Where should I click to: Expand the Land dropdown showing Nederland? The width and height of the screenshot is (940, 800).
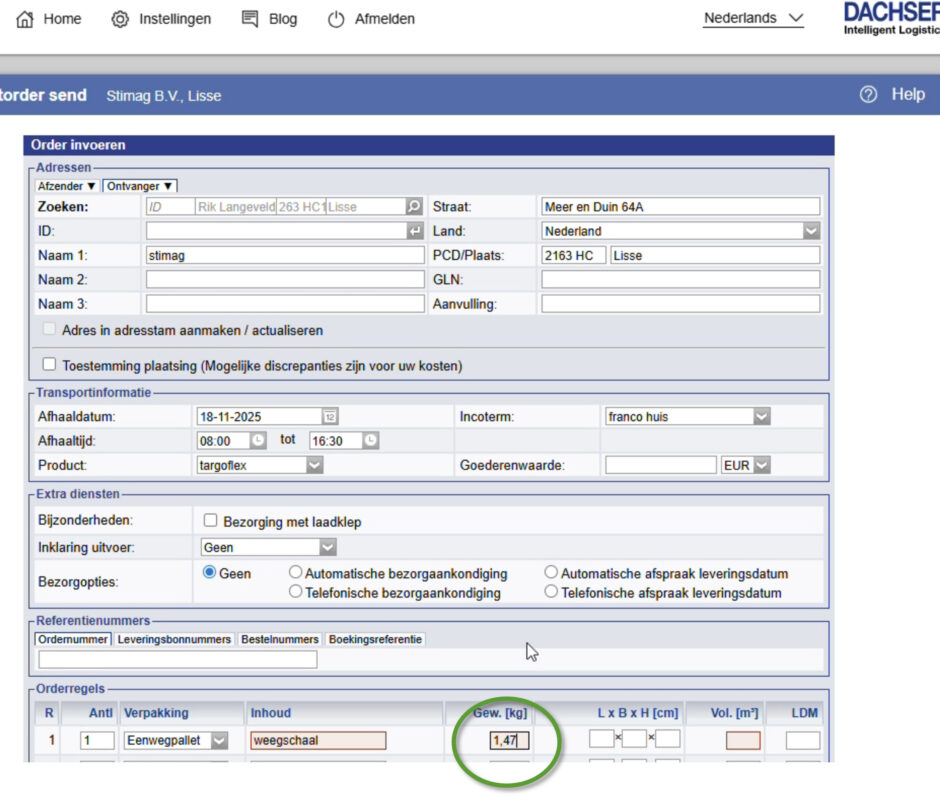[810, 231]
